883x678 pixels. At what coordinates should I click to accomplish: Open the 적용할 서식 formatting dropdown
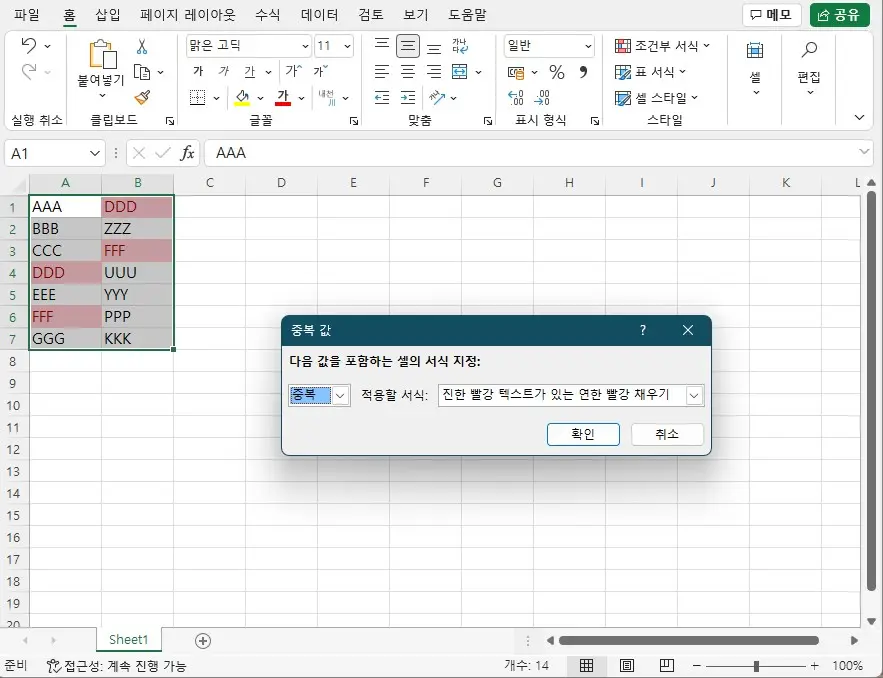(x=696, y=395)
